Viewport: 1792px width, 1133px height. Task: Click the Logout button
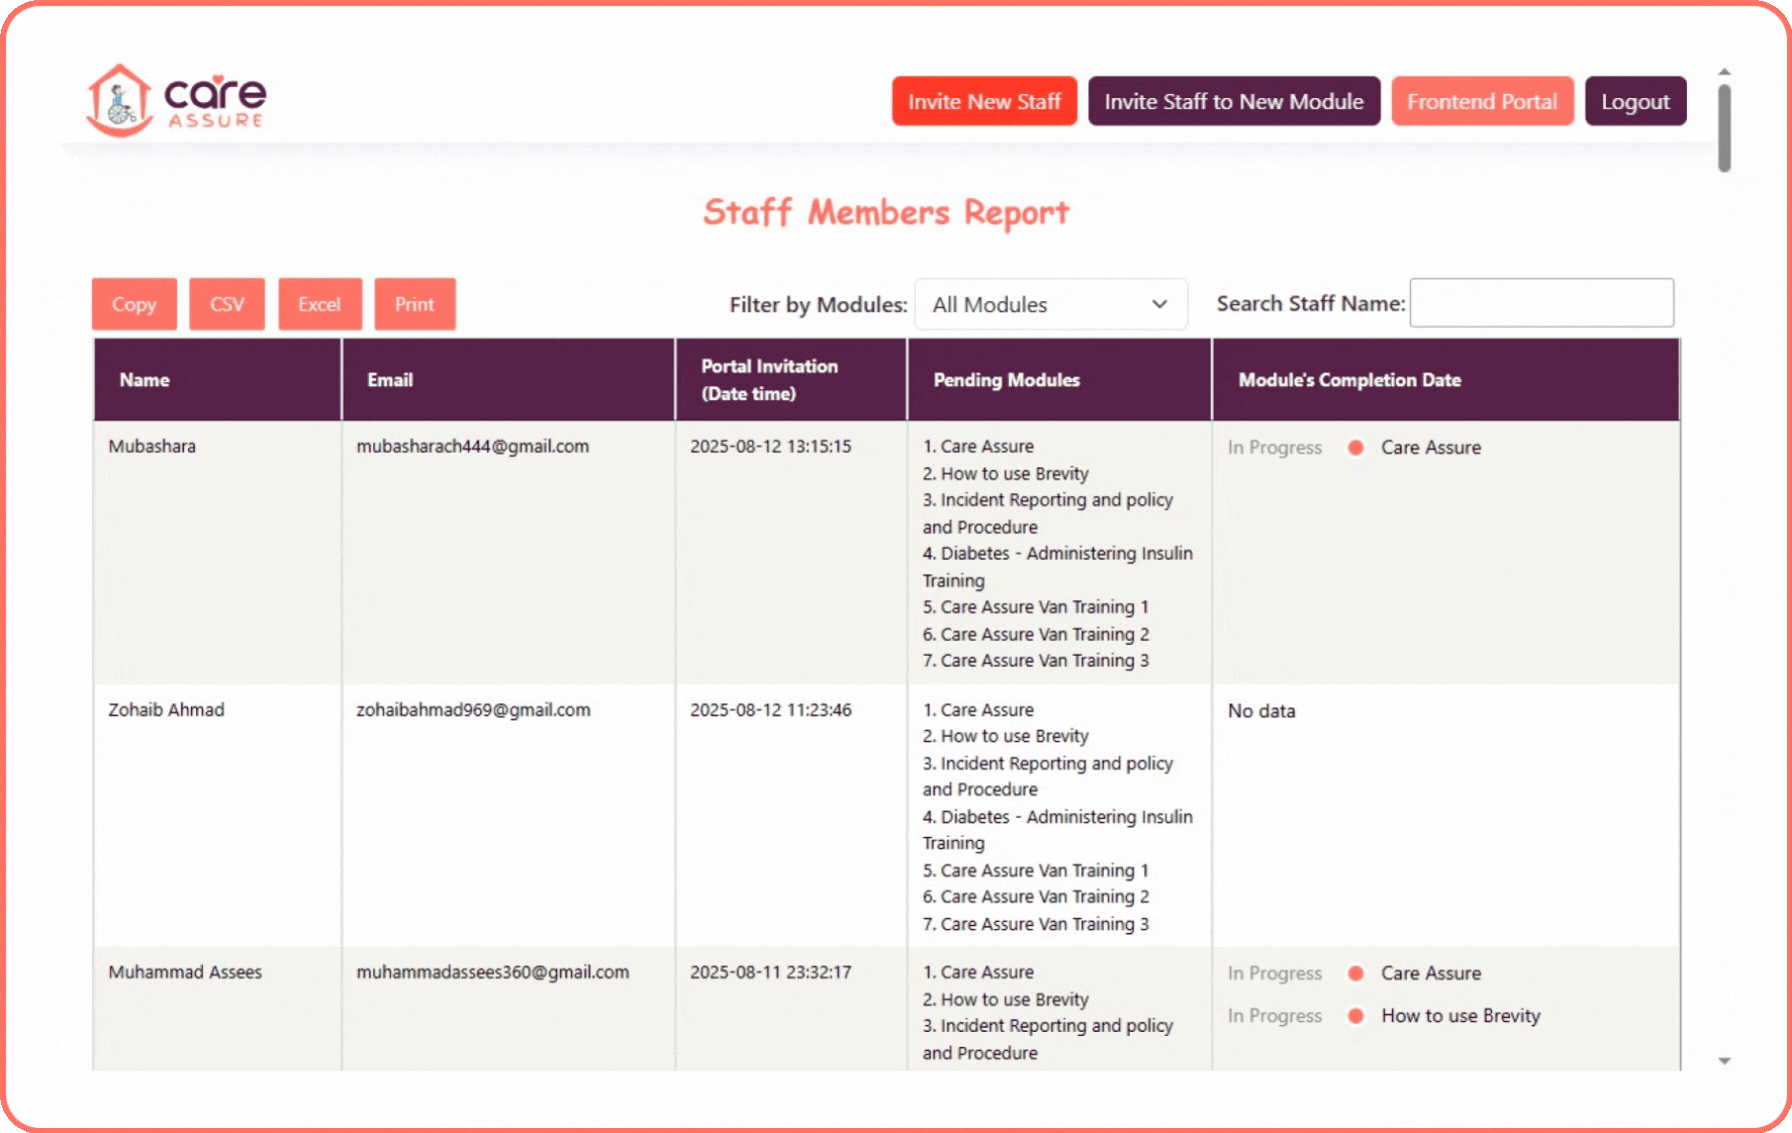coord(1635,100)
